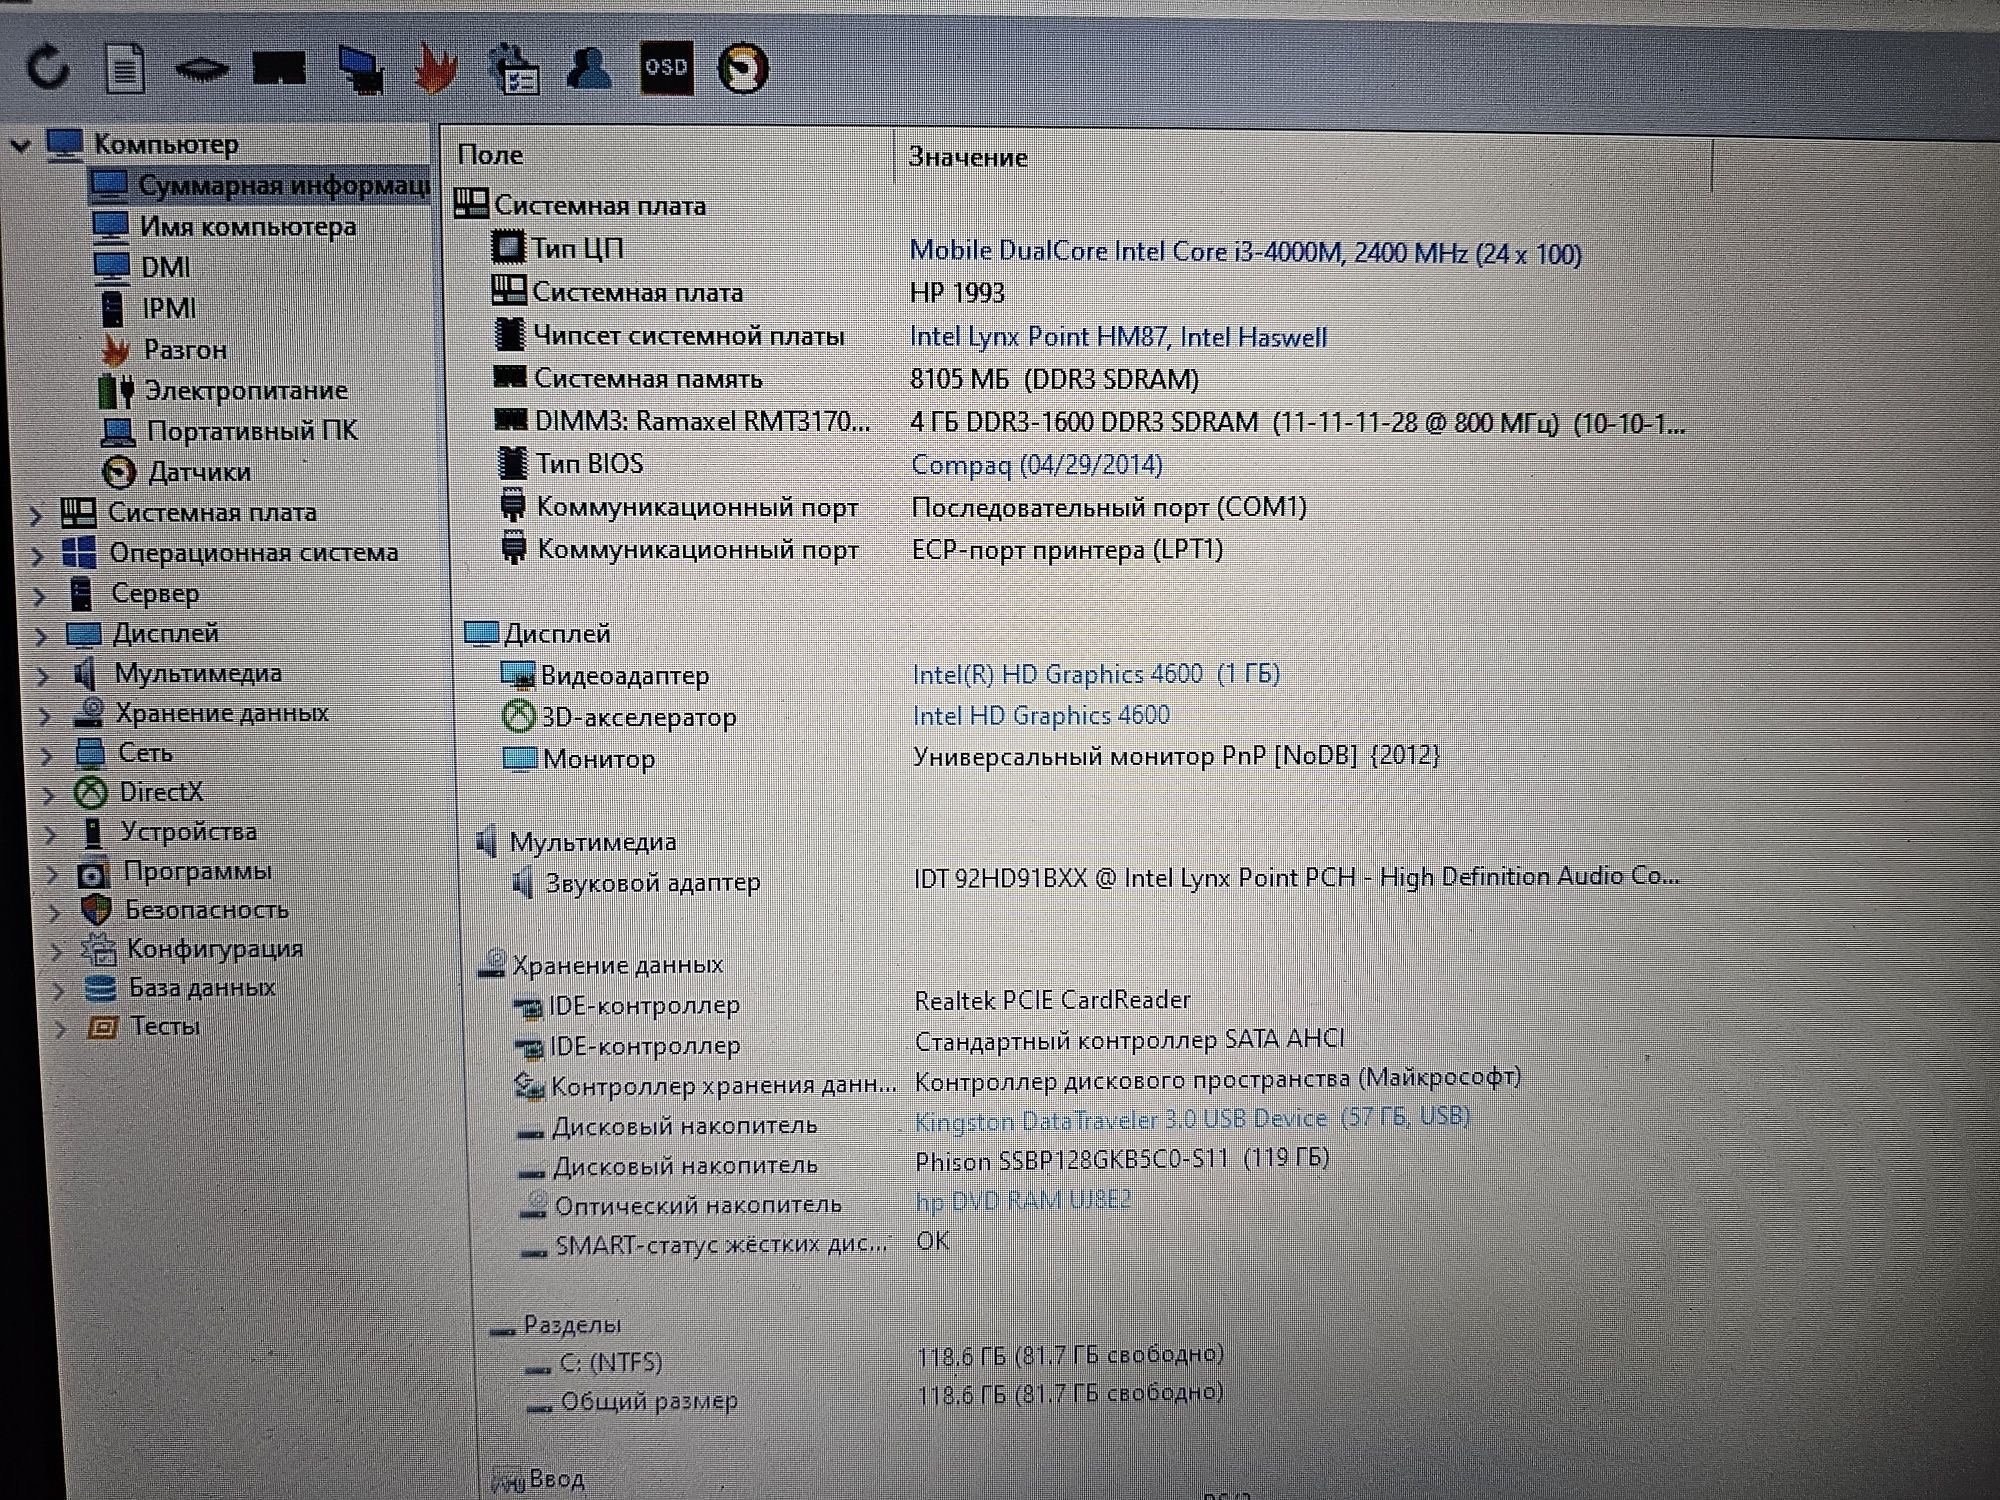The height and width of the screenshot is (1500, 2000).
Task: Select the Оптический накопитель row
Action: coord(825,1203)
